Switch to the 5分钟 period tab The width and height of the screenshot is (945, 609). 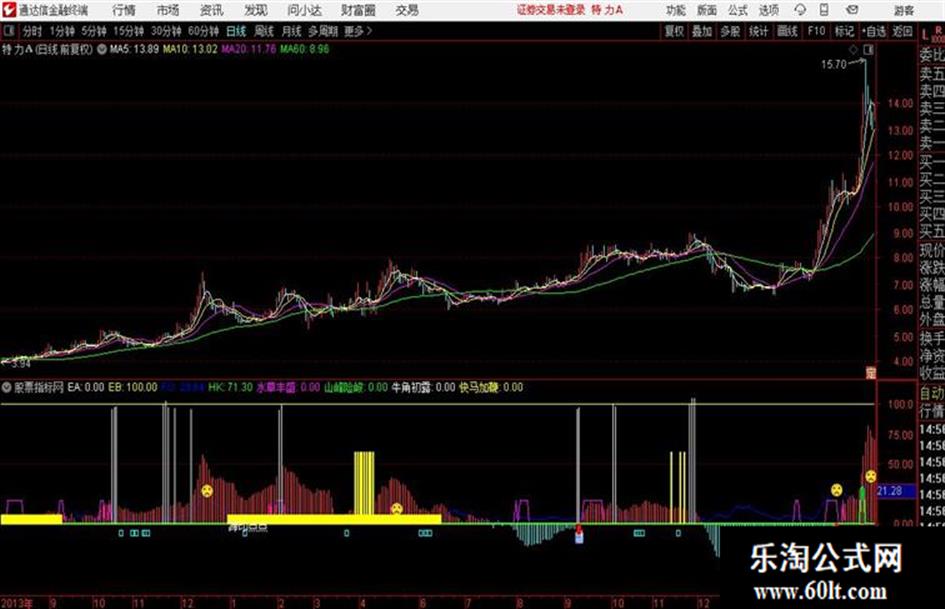click(x=94, y=31)
